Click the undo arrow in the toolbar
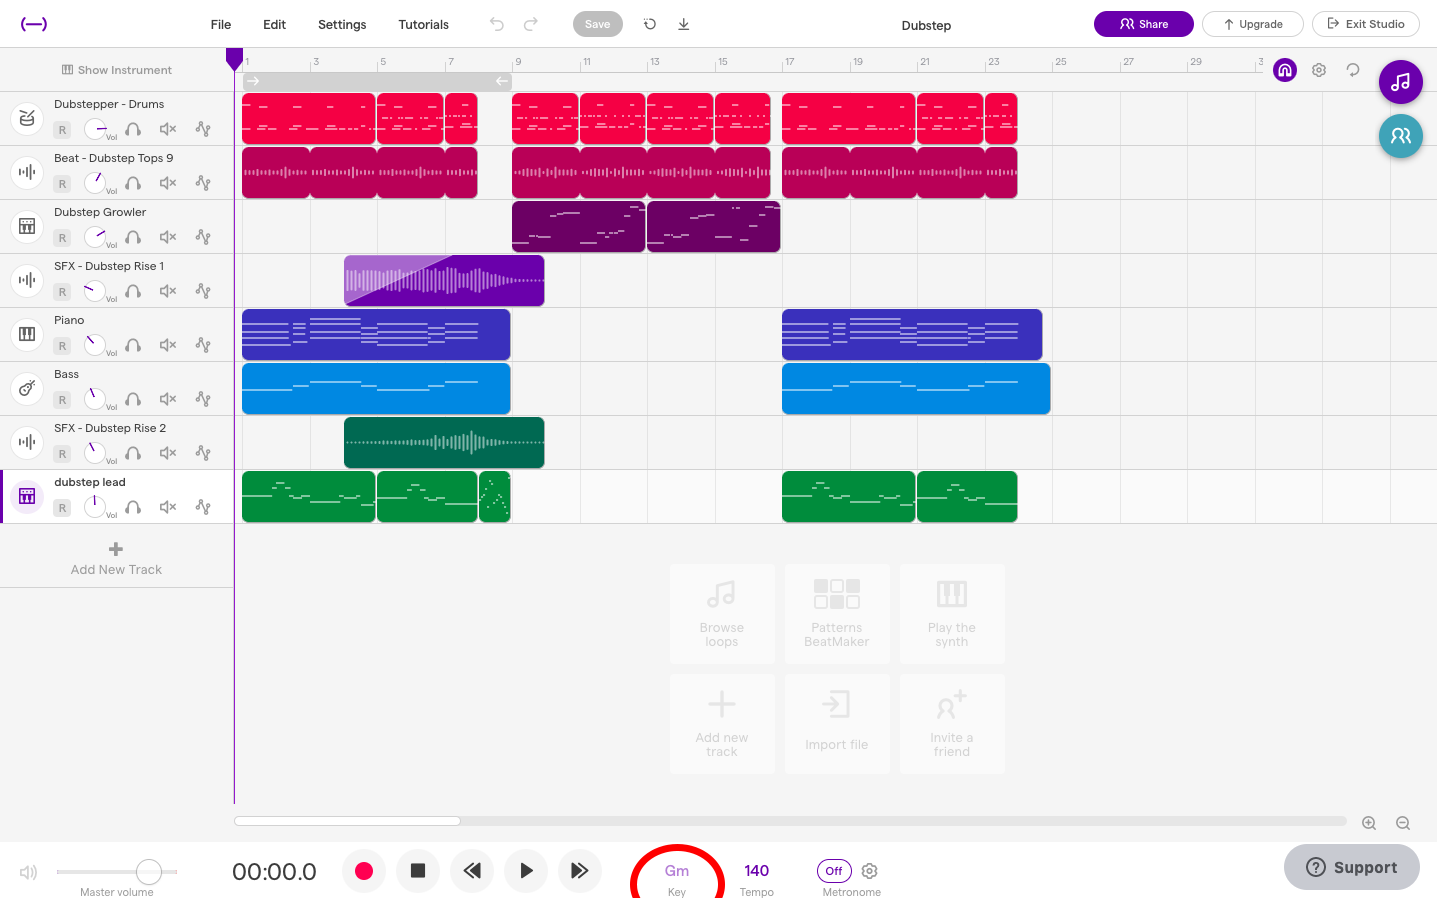Screen dimensions: 1437x898 click(497, 24)
